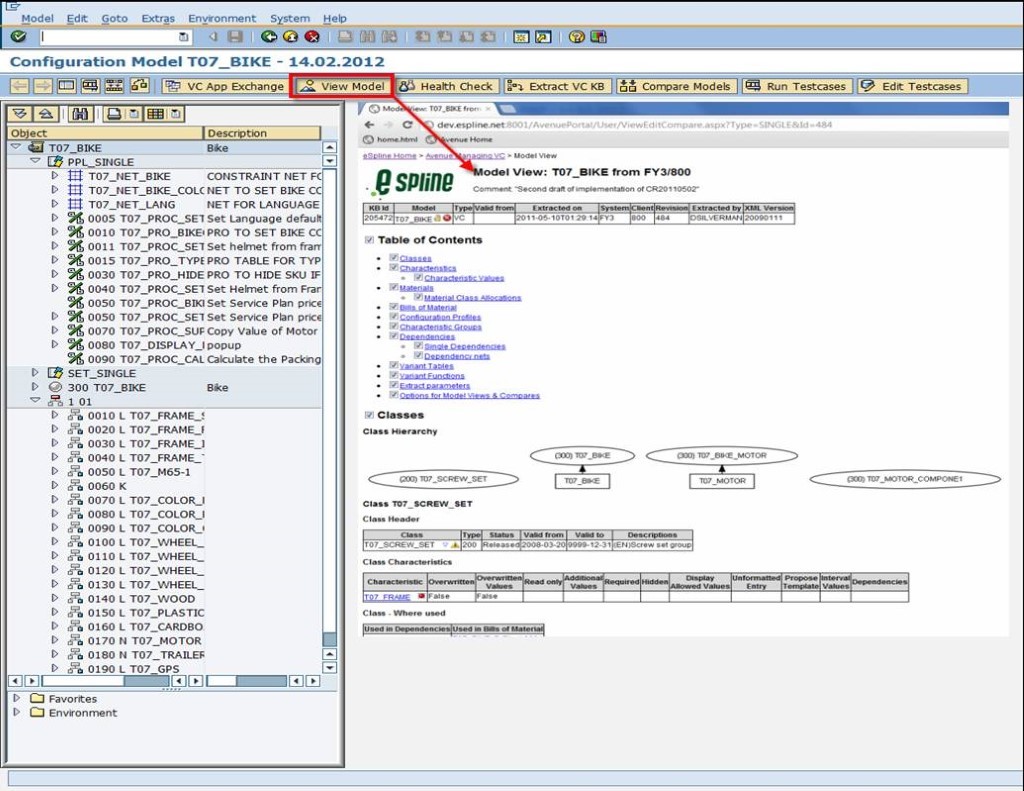Click the binoculars Find icon in tree toolbar

click(x=81, y=114)
